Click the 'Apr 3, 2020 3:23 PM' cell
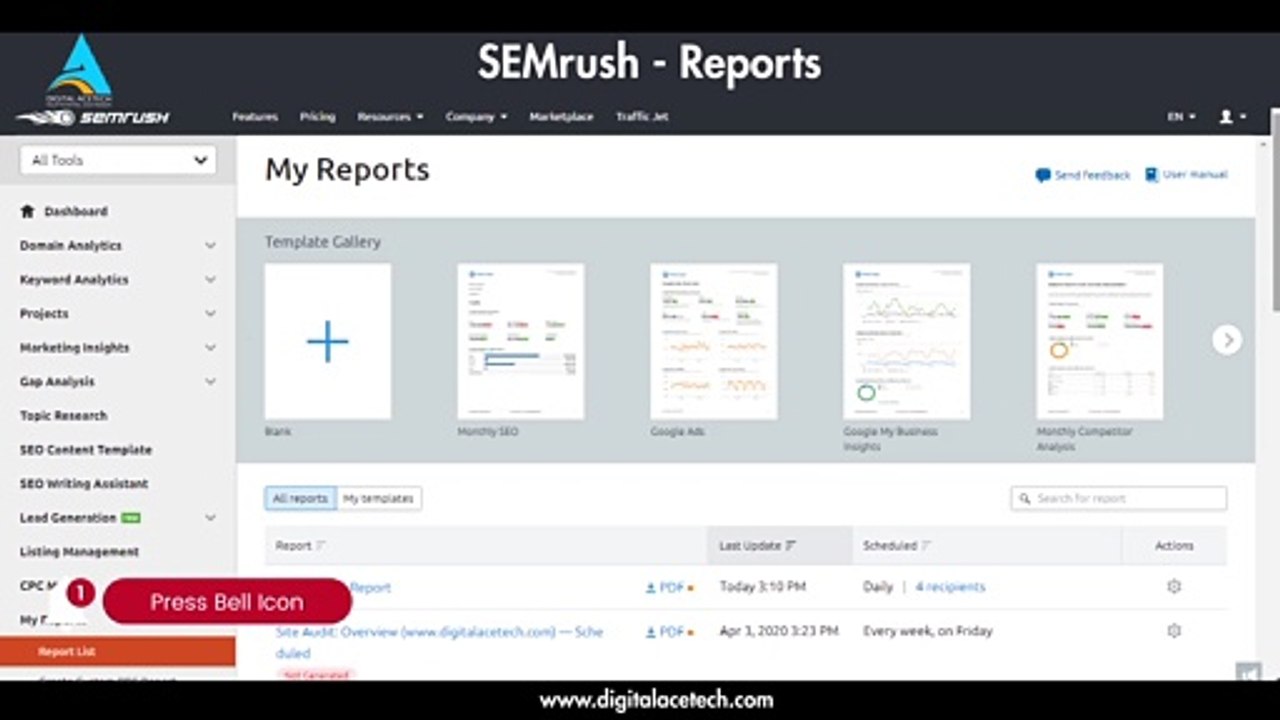 pos(779,631)
